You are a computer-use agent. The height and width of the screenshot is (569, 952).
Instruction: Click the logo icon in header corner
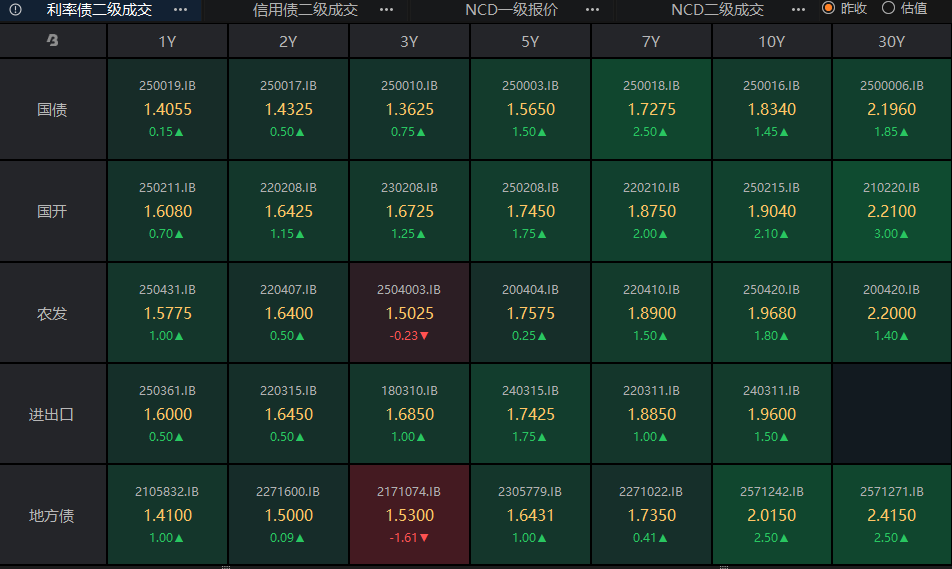tap(53, 41)
